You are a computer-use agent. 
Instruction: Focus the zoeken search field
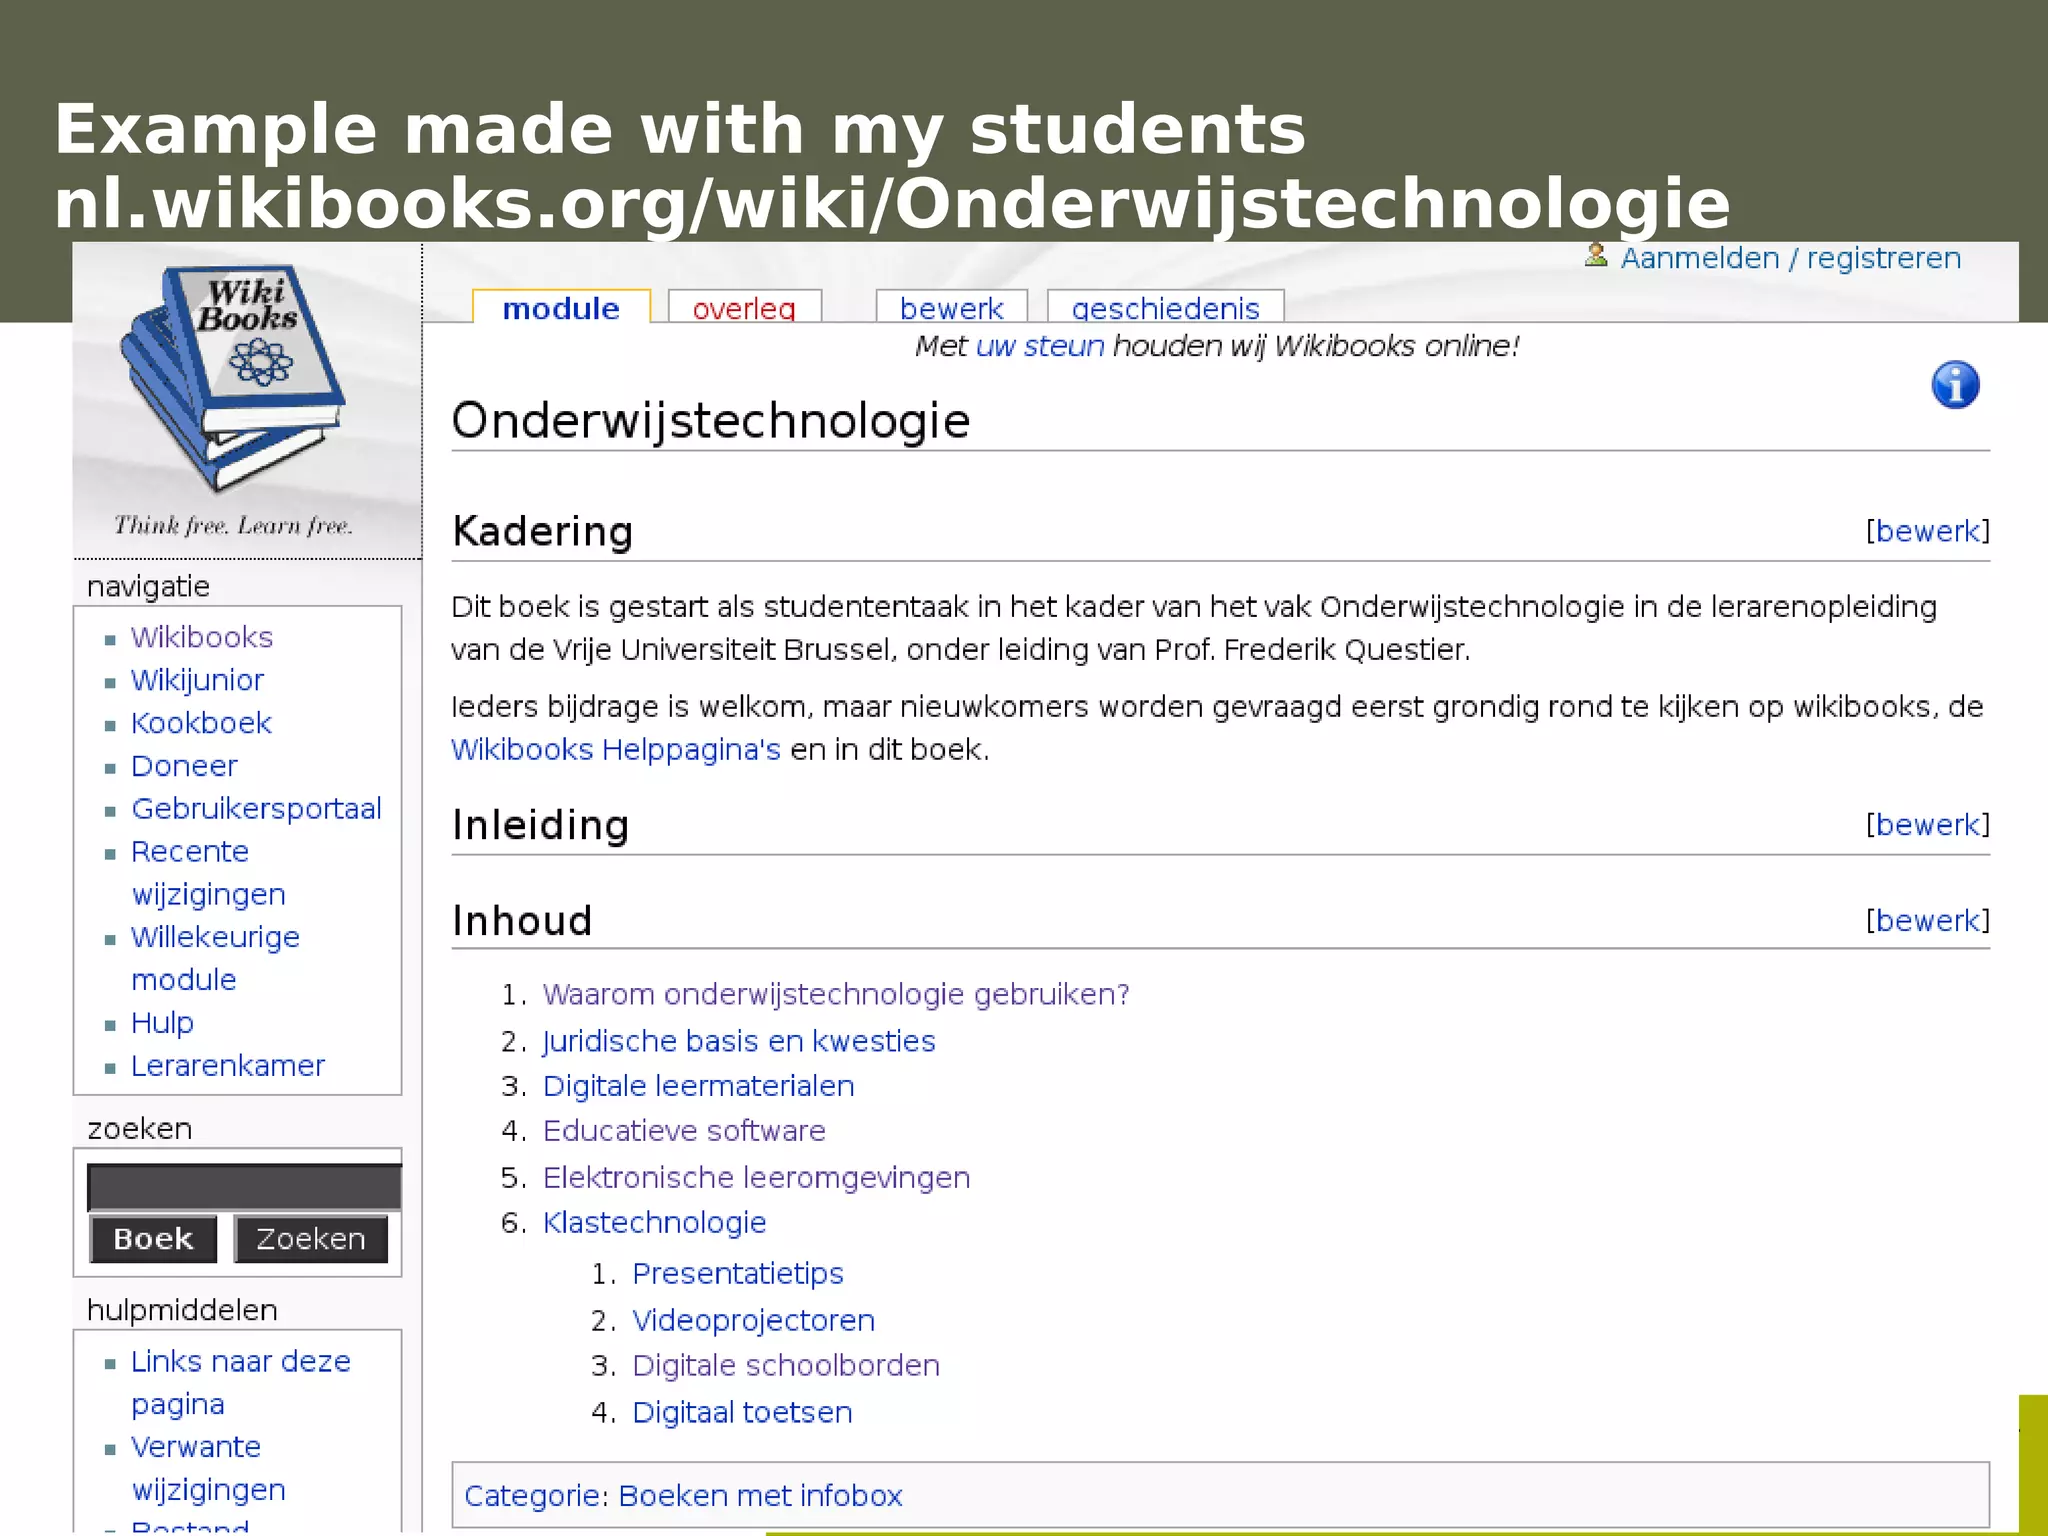(x=244, y=1187)
